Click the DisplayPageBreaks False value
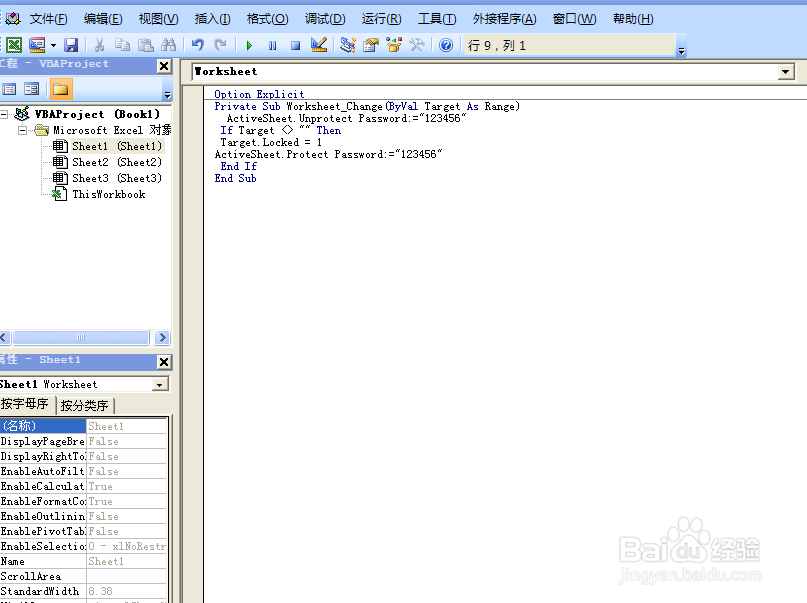 point(127,441)
